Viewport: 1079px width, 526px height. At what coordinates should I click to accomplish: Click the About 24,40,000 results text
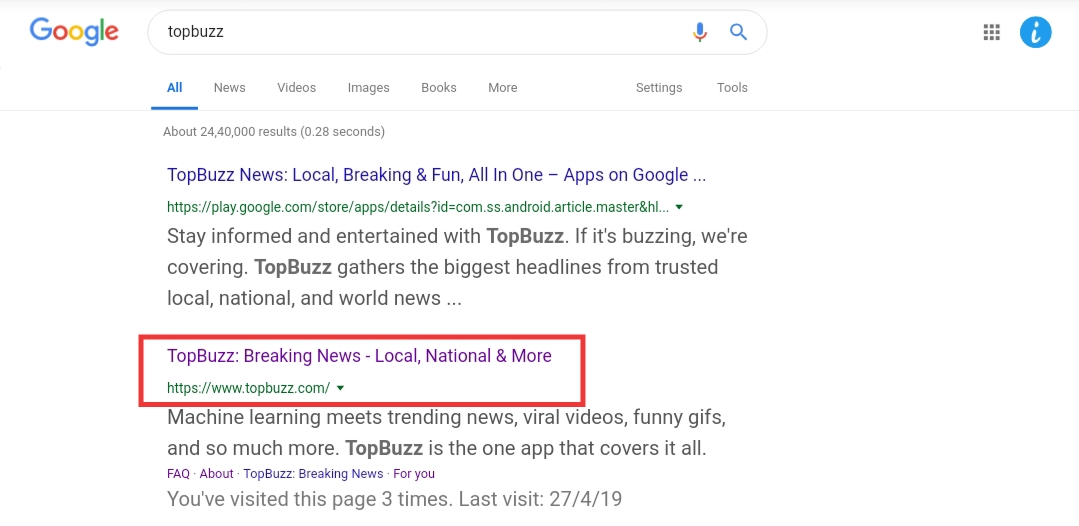pyautogui.click(x=274, y=132)
